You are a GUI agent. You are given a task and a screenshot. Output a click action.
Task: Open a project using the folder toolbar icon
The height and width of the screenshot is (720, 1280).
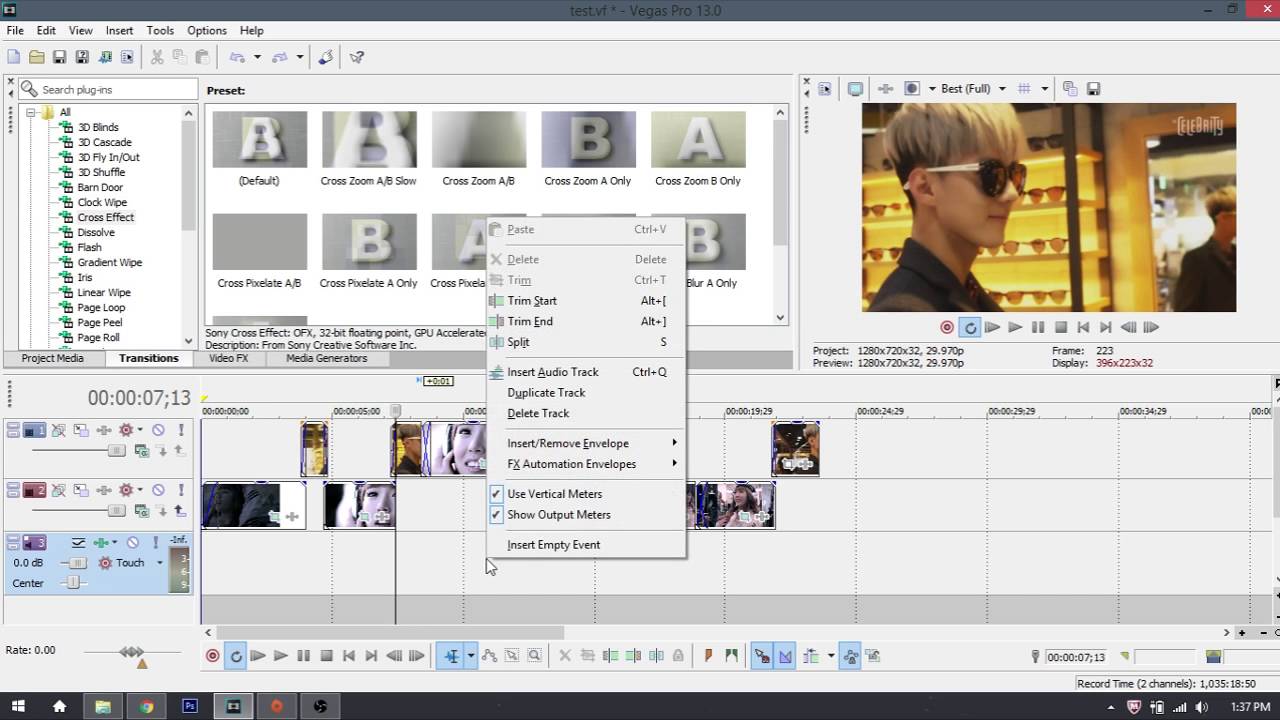click(36, 57)
